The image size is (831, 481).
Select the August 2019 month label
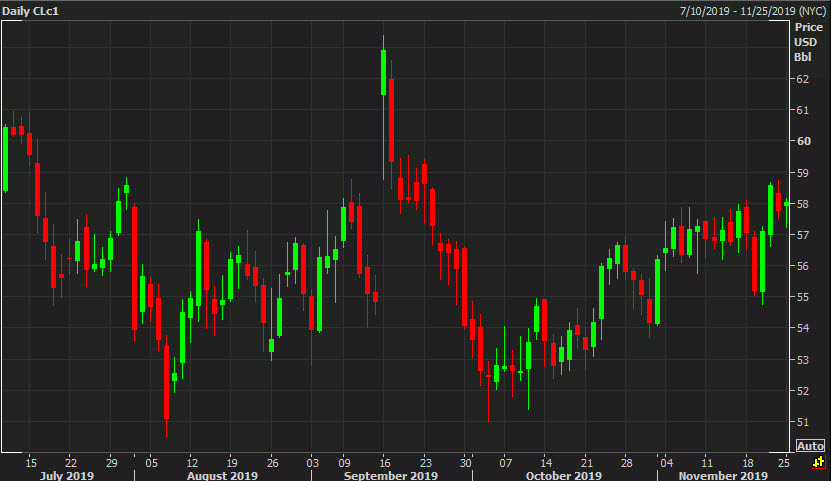click(x=222, y=475)
